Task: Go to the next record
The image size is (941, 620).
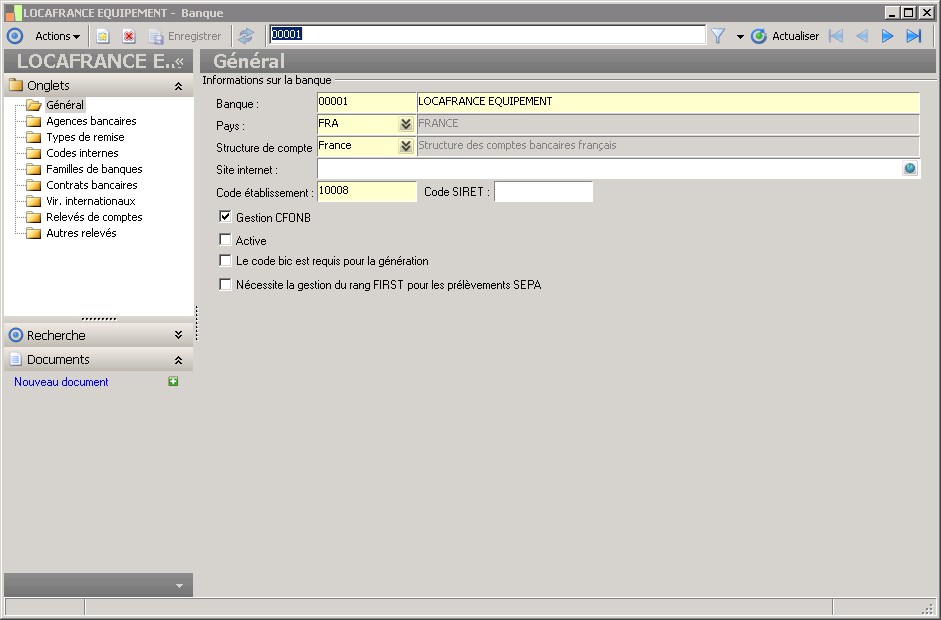Action: [x=888, y=36]
